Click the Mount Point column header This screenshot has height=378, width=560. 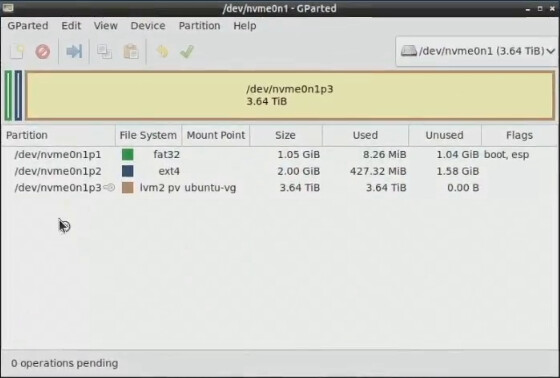click(x=216, y=135)
